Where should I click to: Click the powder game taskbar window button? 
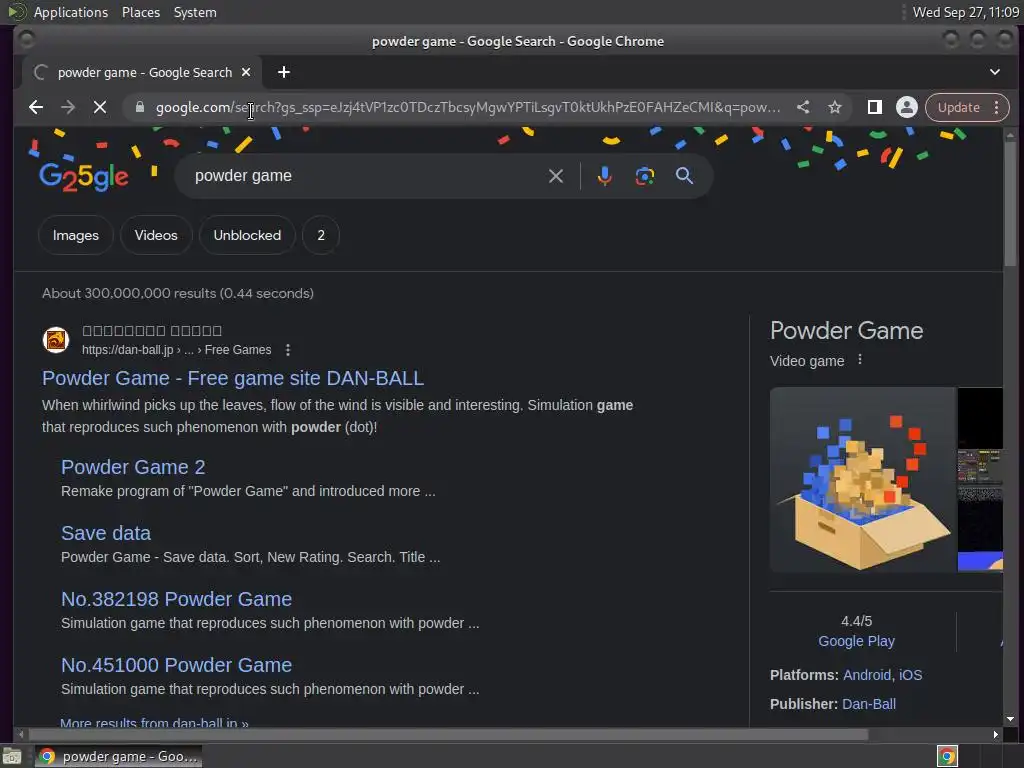pyautogui.click(x=119, y=756)
